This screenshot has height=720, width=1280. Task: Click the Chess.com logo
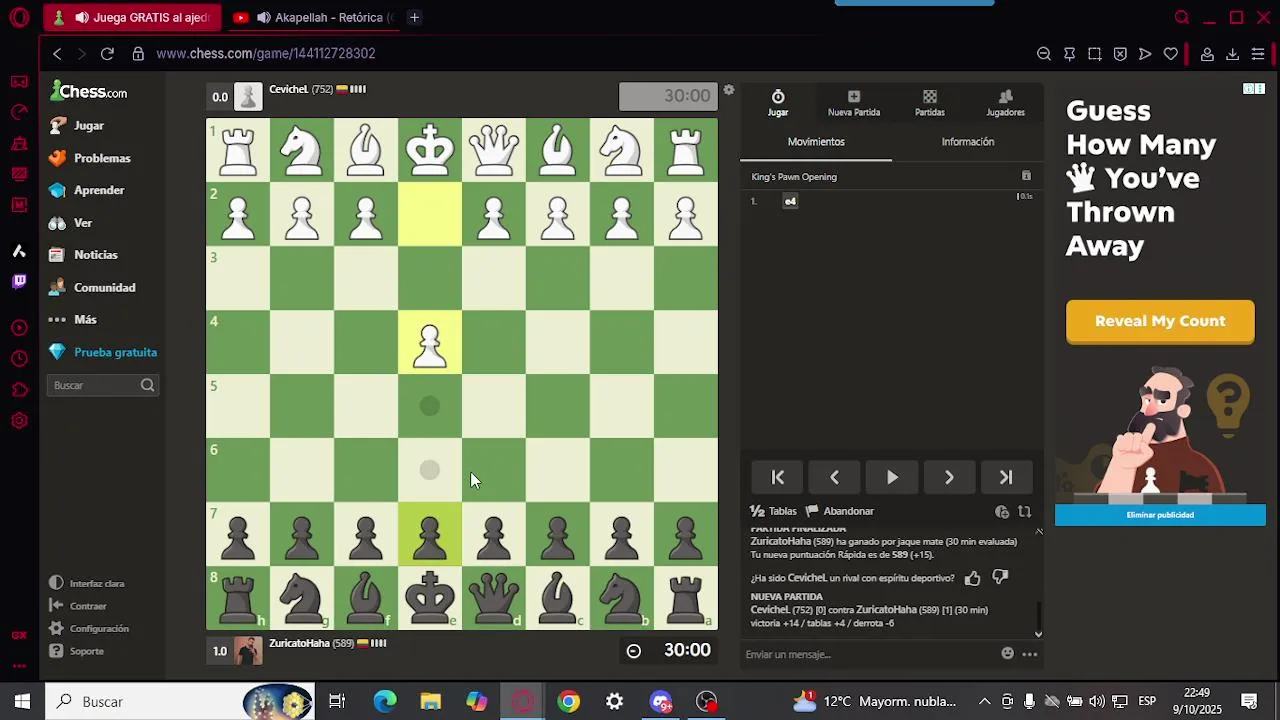[x=89, y=92]
